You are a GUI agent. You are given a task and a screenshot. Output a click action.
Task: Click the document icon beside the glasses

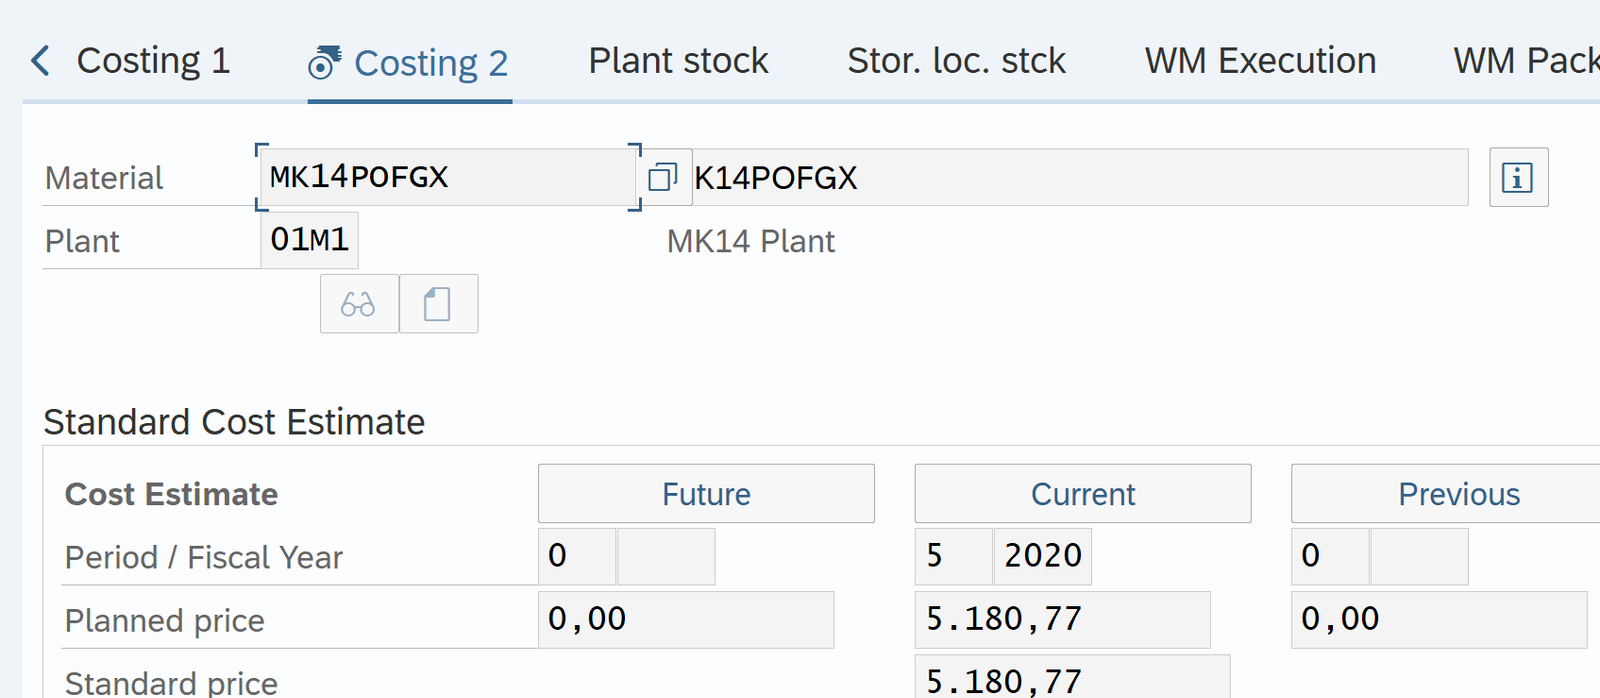[x=438, y=304]
